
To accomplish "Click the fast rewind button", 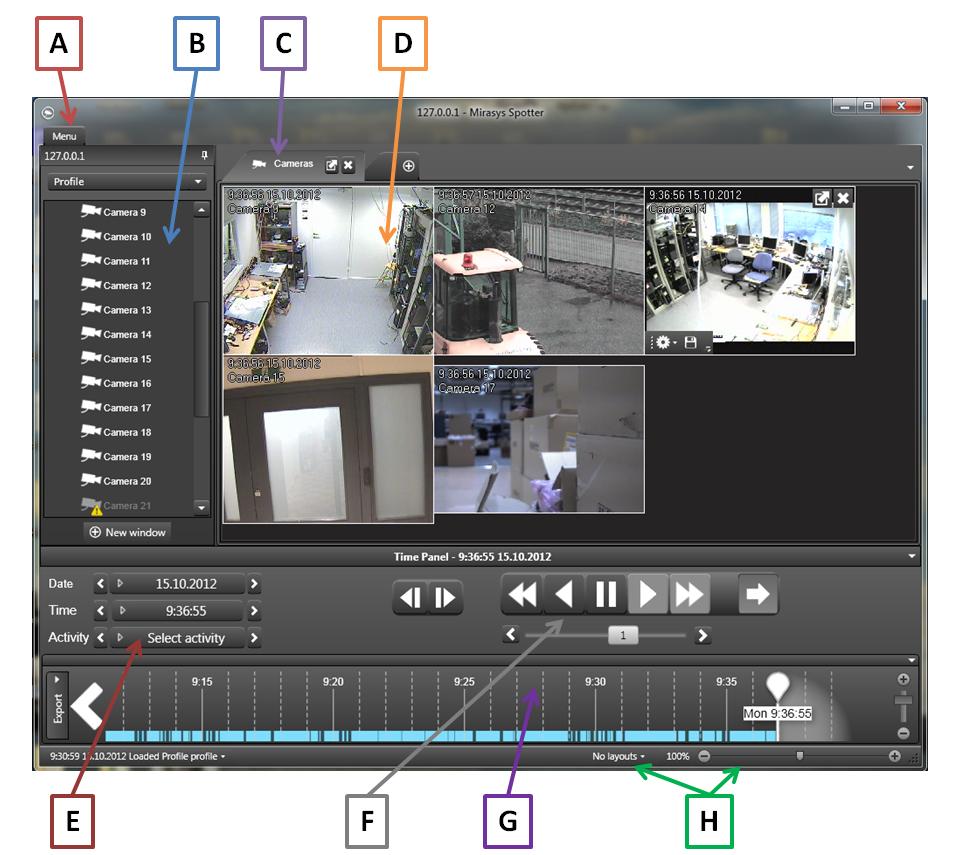I will [x=522, y=594].
